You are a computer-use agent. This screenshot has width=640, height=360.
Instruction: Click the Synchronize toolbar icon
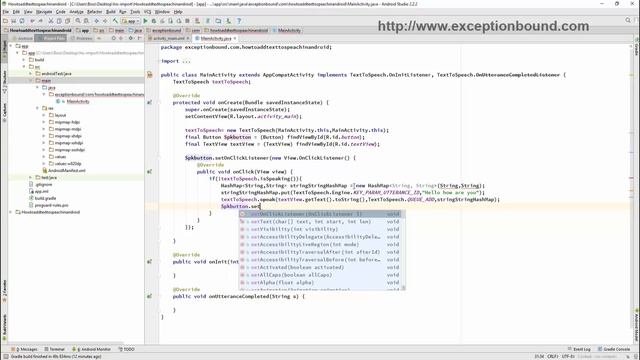(22, 21)
